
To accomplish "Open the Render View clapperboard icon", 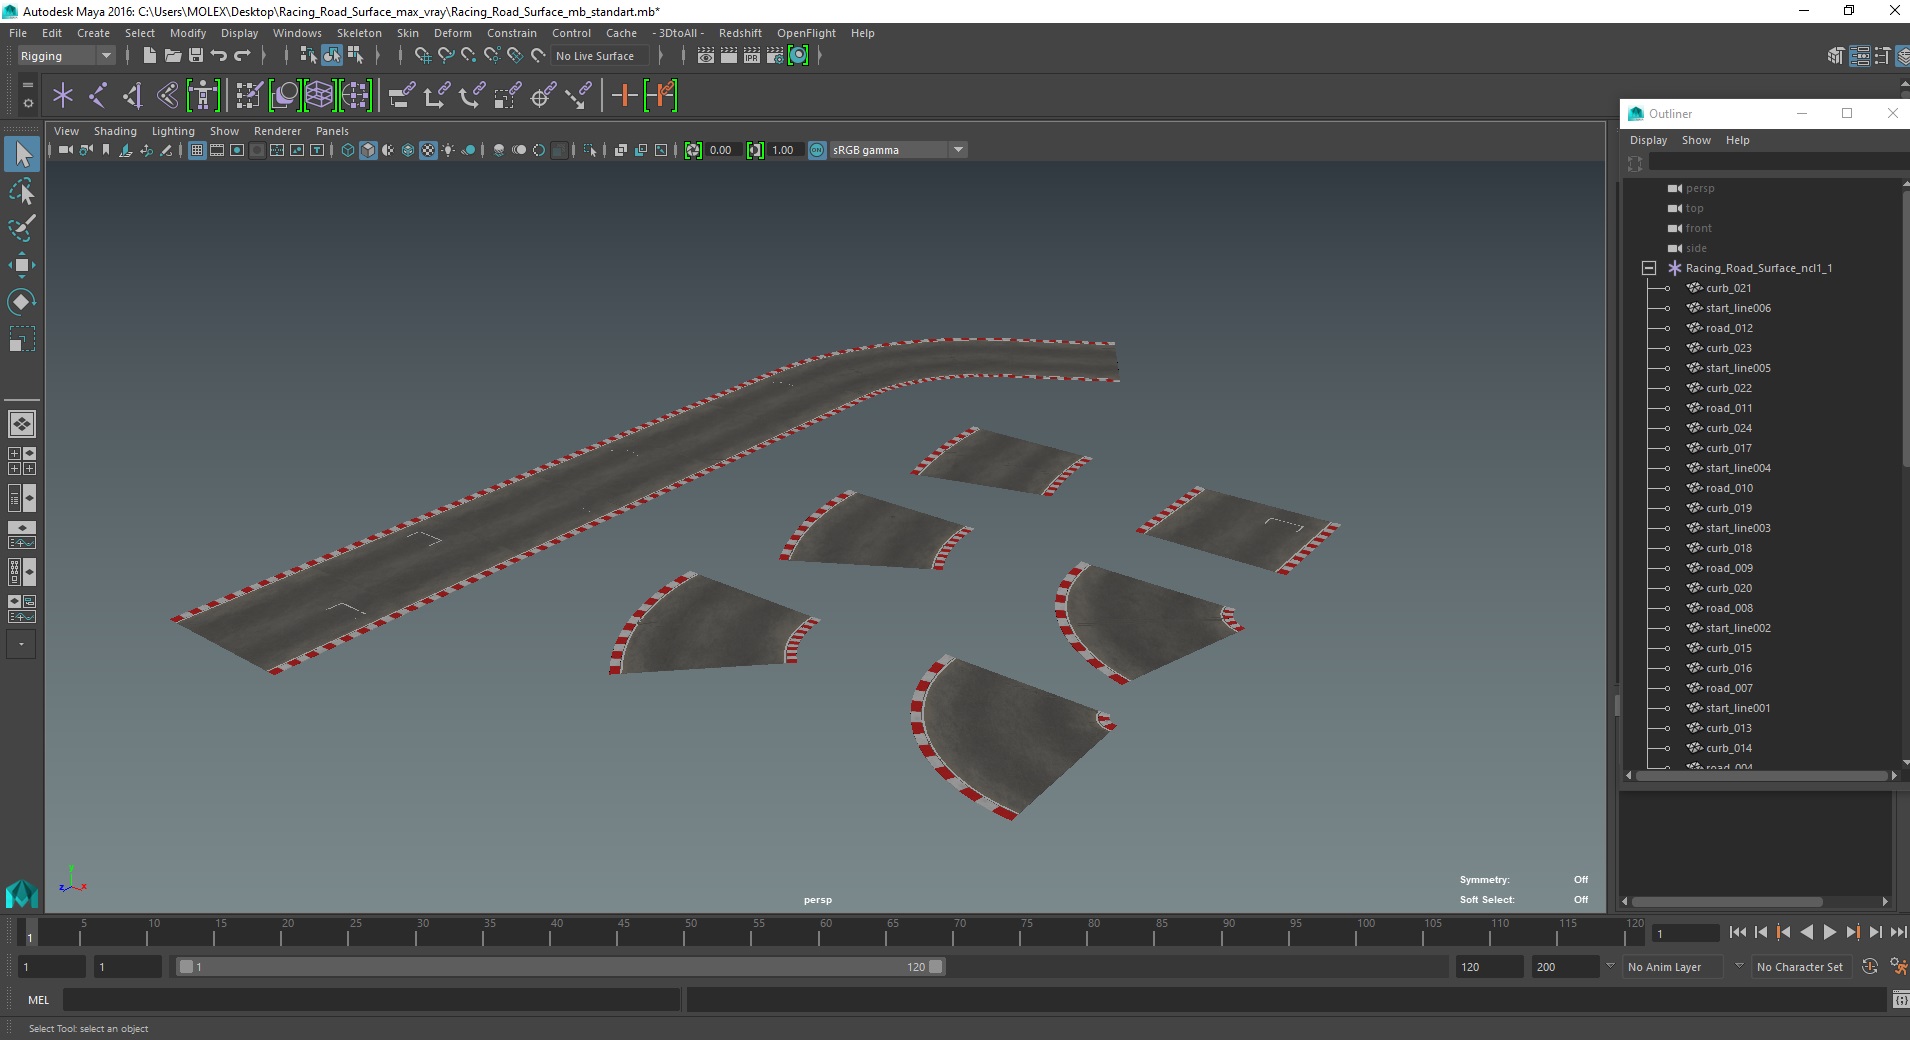I will (x=706, y=56).
